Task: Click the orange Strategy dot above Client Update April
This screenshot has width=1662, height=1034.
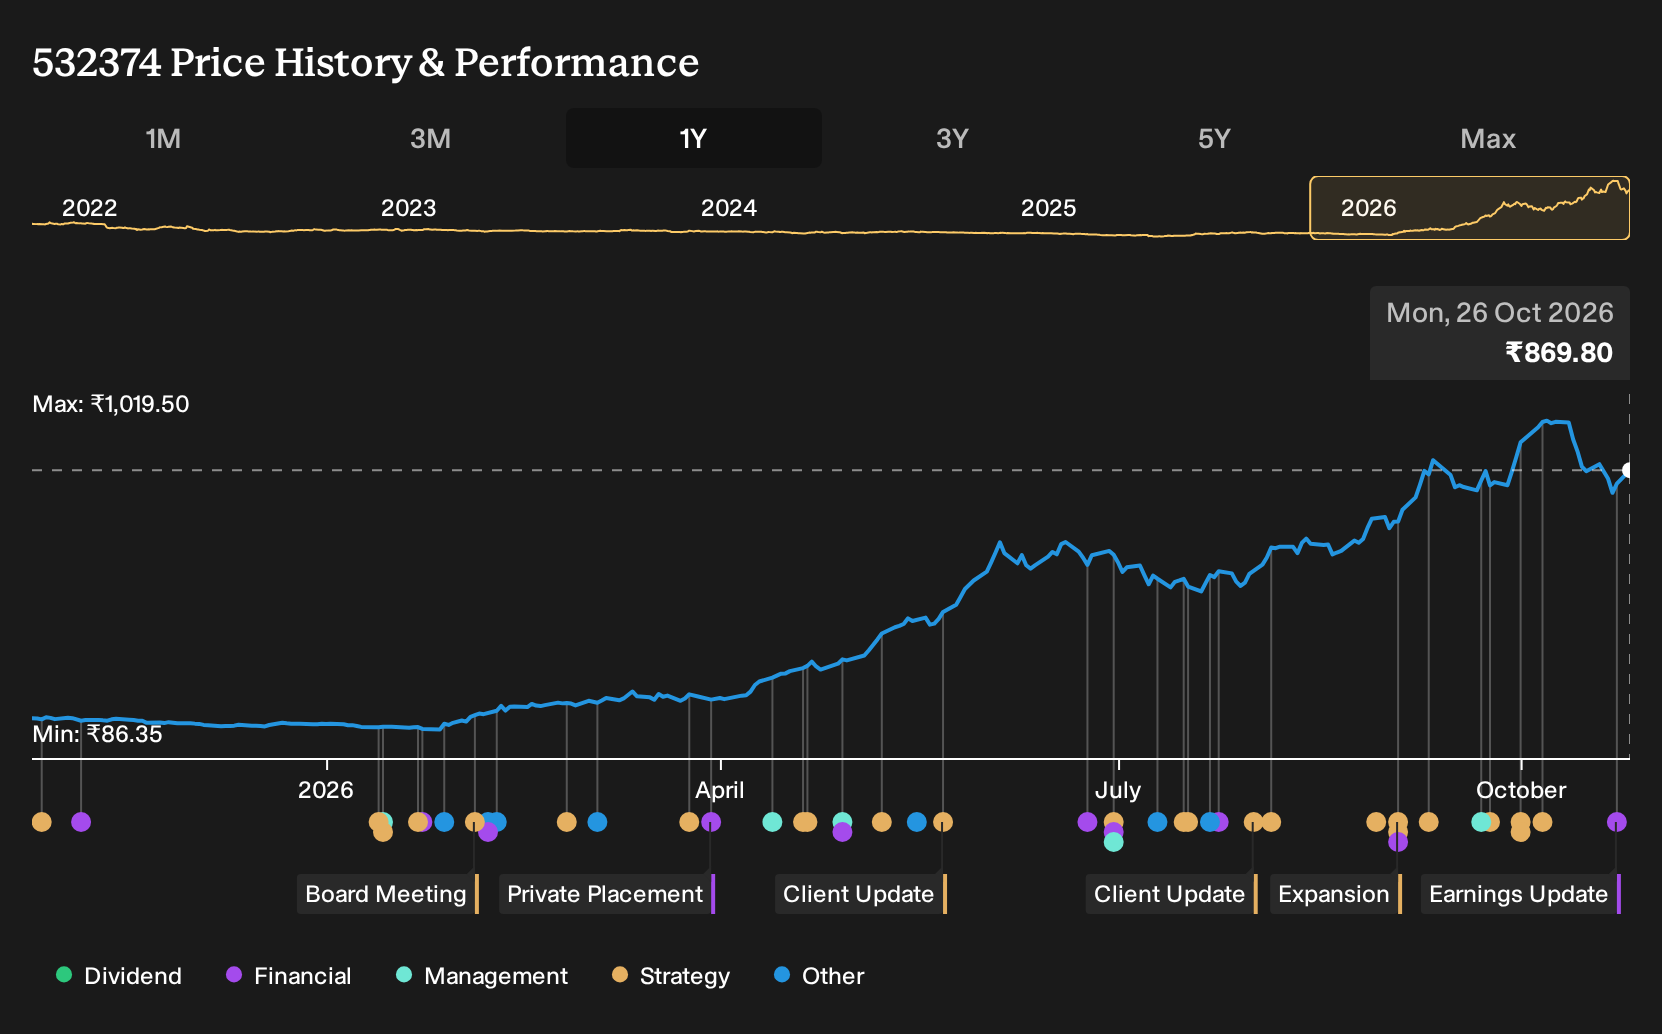Action: point(943,822)
